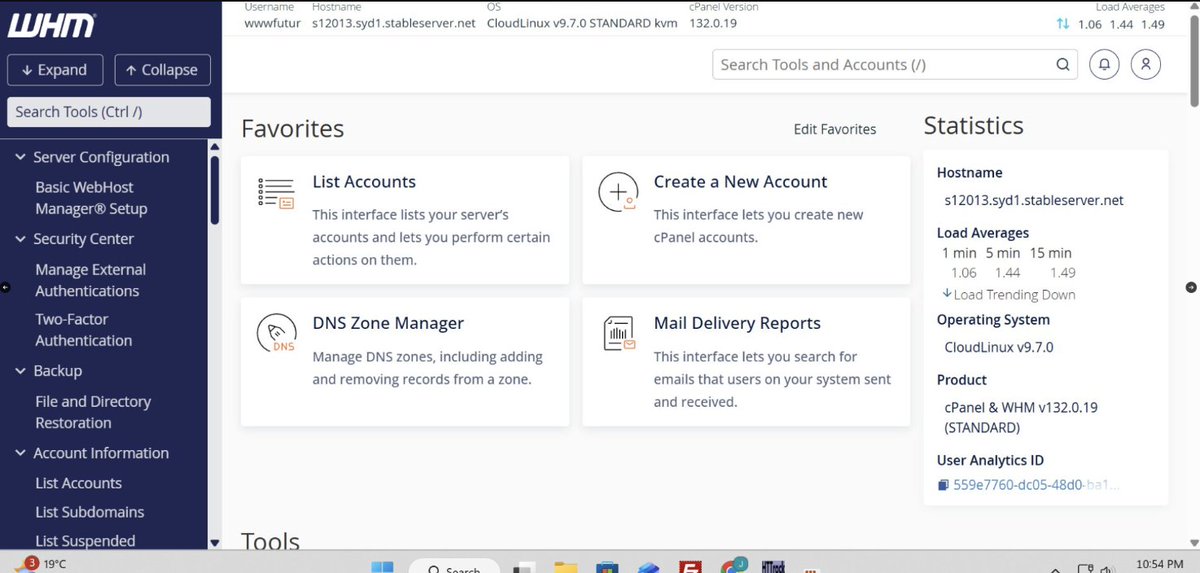Click the right black circular arrow
The height and width of the screenshot is (573, 1200).
1191,287
